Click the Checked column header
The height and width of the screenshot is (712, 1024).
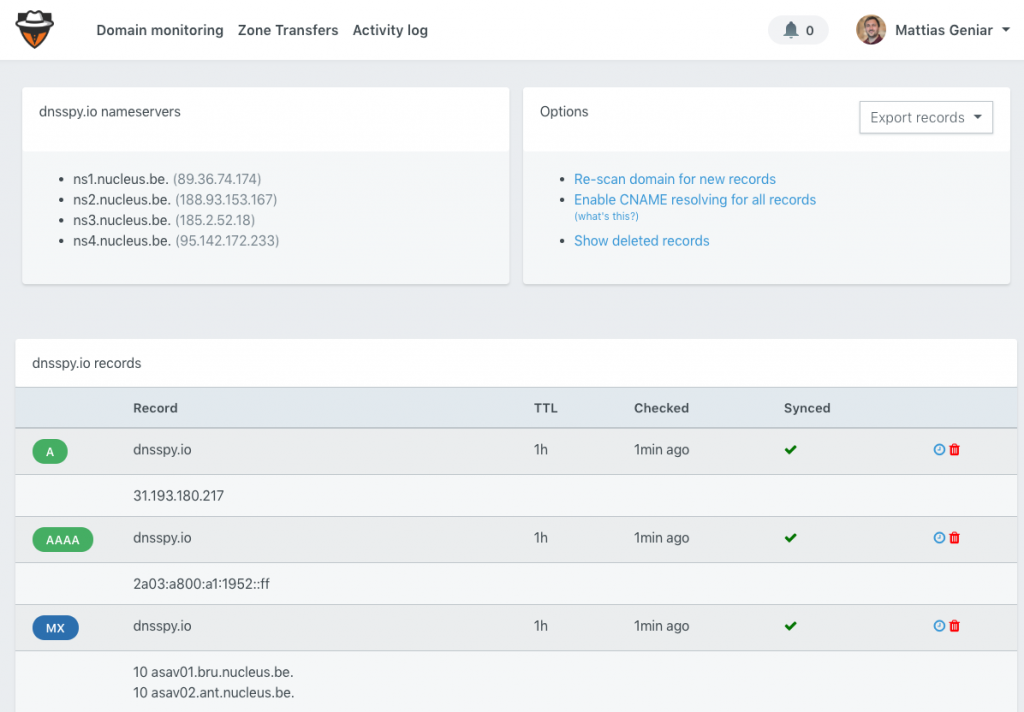pos(662,408)
